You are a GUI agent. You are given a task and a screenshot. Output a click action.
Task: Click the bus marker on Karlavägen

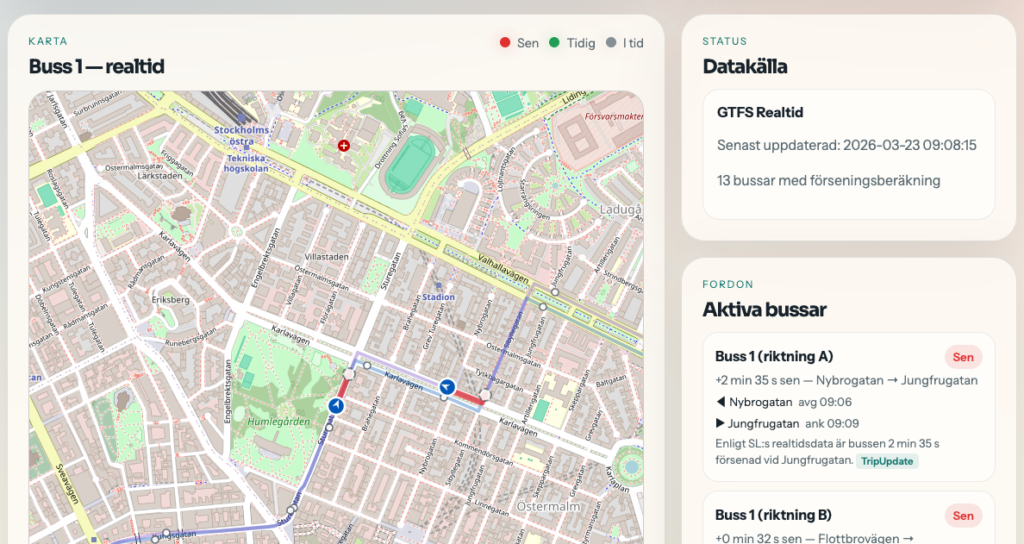[x=448, y=387]
